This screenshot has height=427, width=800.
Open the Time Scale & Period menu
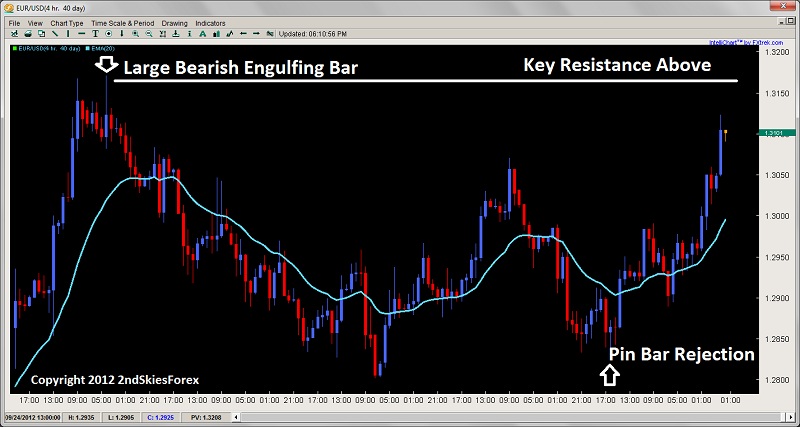(122, 23)
